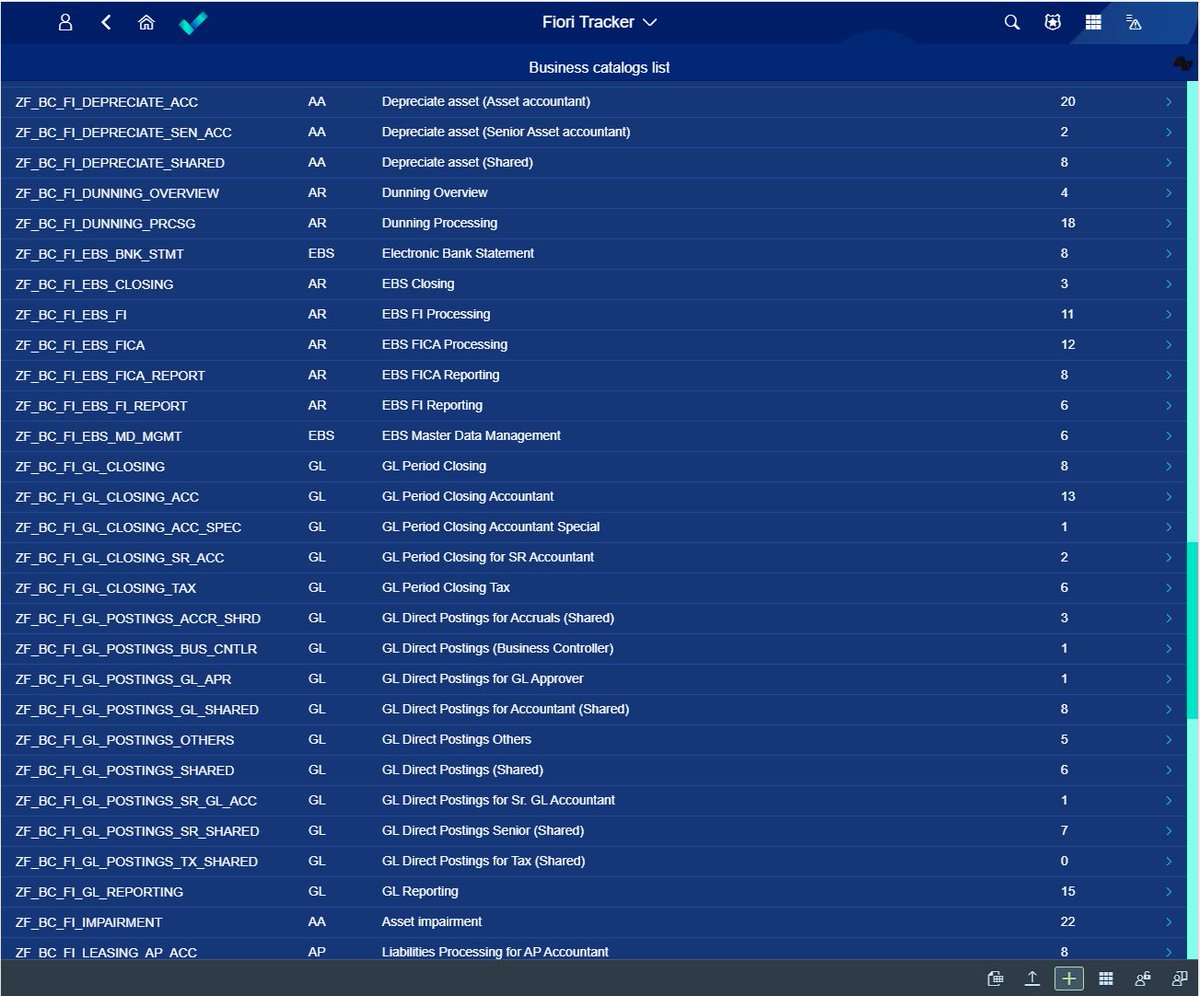Click the plus add button in footer

tap(1069, 978)
